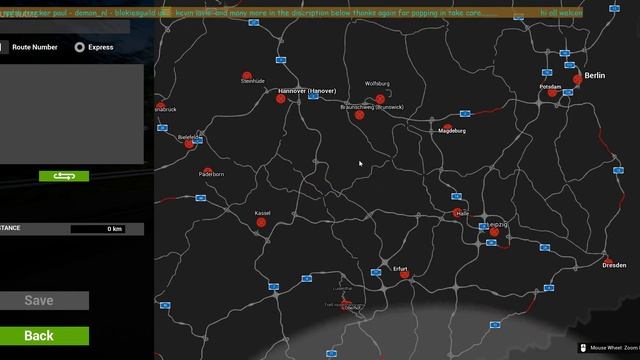This screenshot has width=640, height=360.
Task: Select the Express radio option
Action: (x=80, y=47)
